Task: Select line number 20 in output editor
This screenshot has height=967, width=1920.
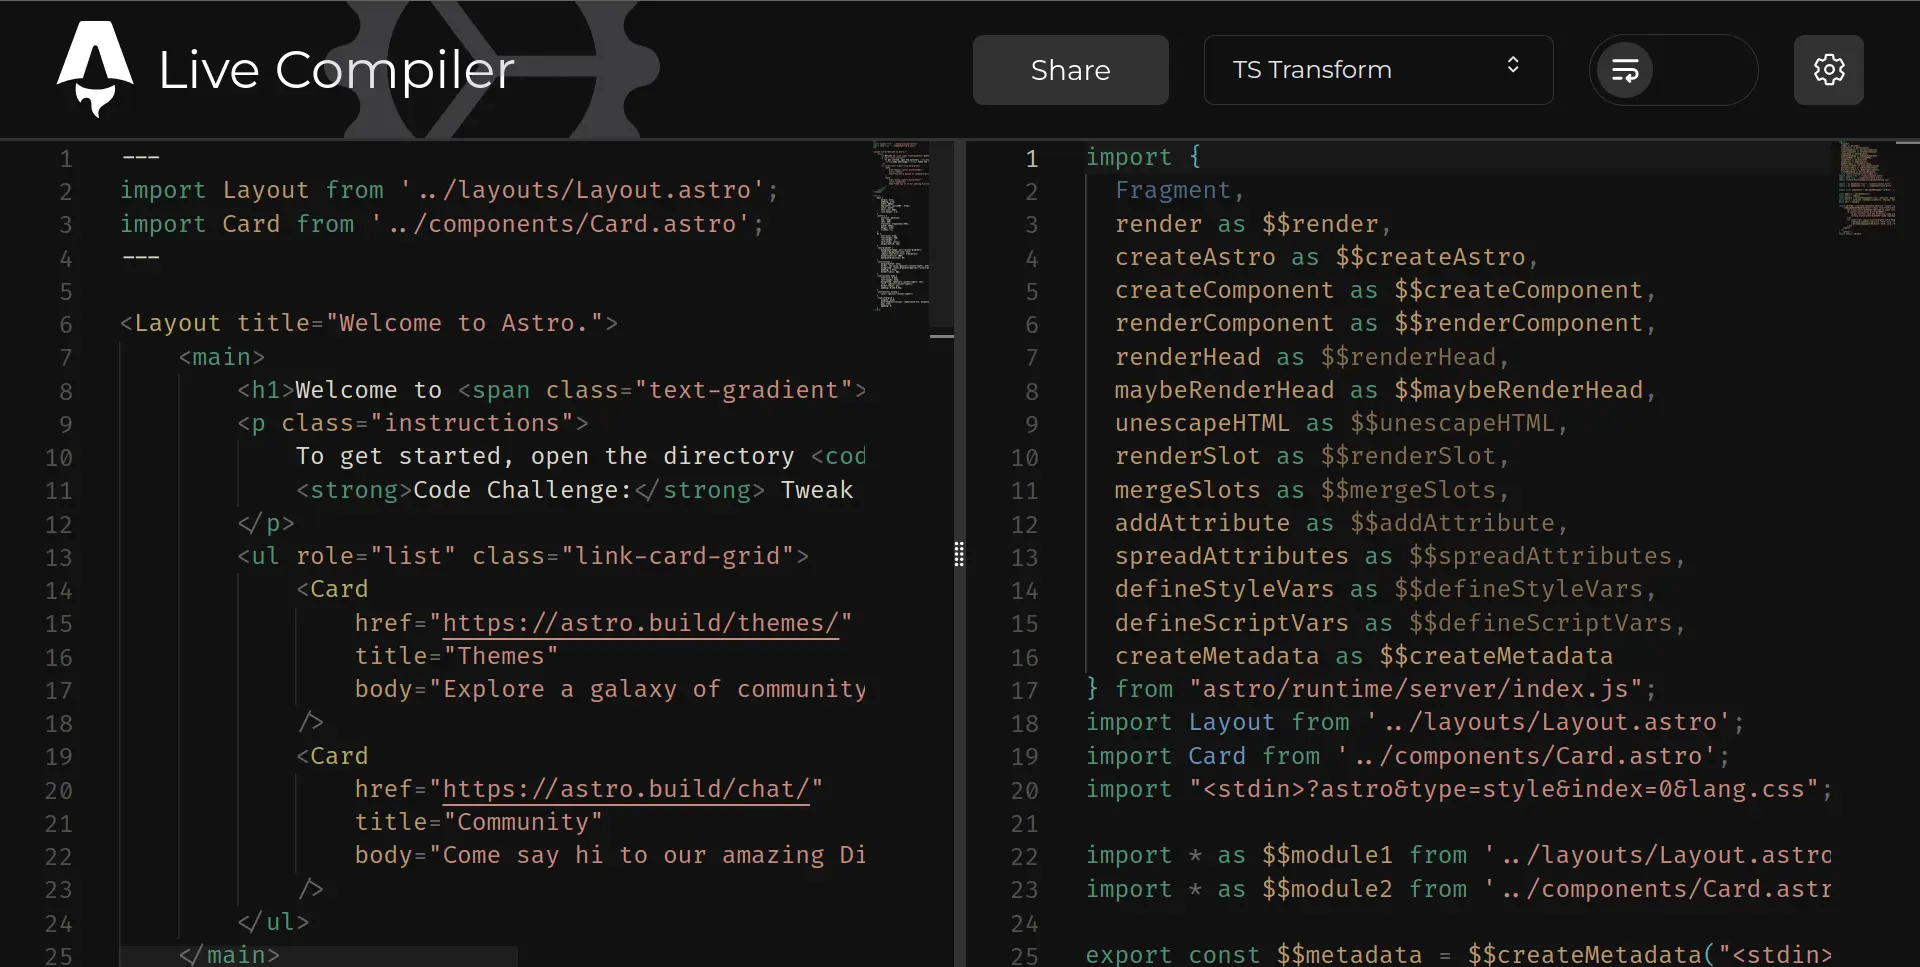Action: point(1025,790)
